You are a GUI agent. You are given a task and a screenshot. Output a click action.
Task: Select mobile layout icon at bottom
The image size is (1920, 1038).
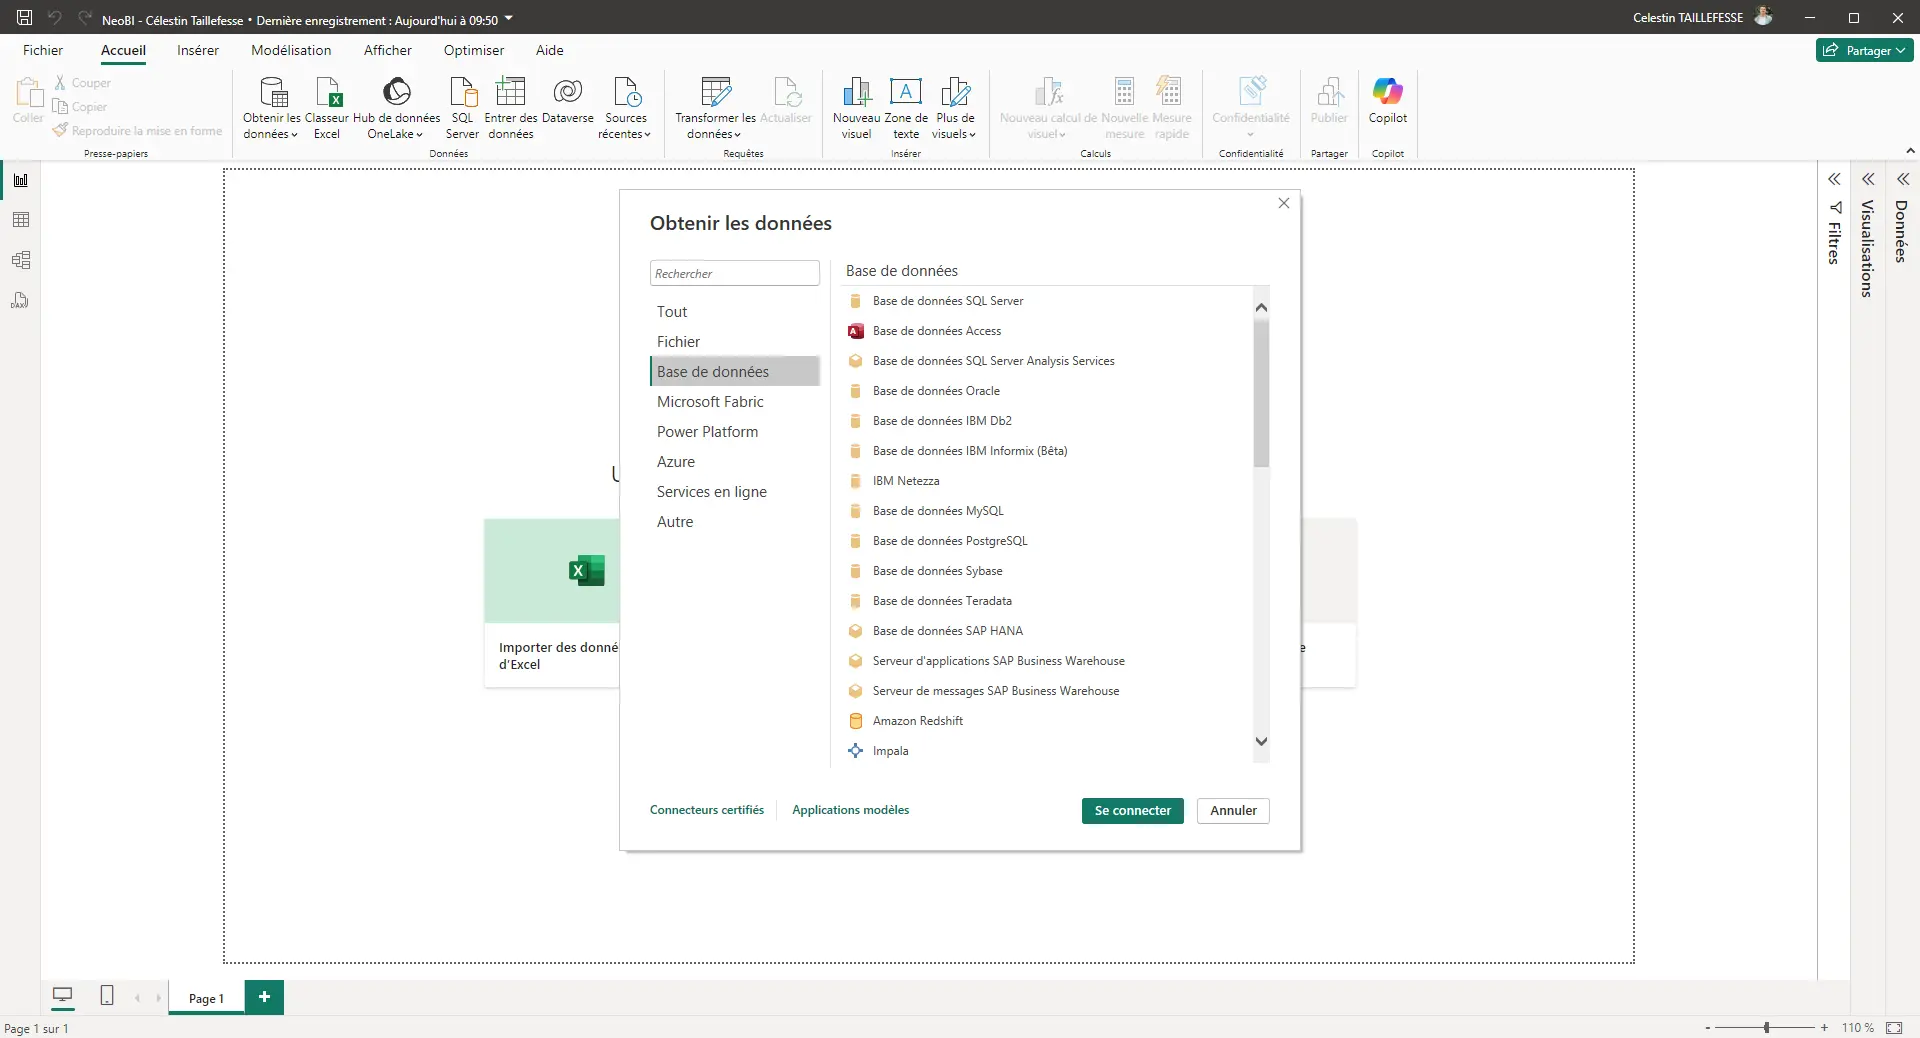click(x=107, y=996)
